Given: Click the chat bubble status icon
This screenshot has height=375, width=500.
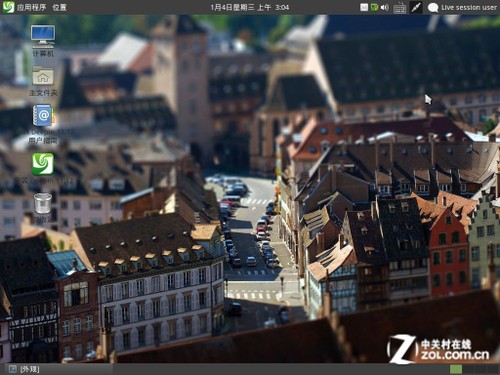Looking at the screenshot, I should [433, 8].
